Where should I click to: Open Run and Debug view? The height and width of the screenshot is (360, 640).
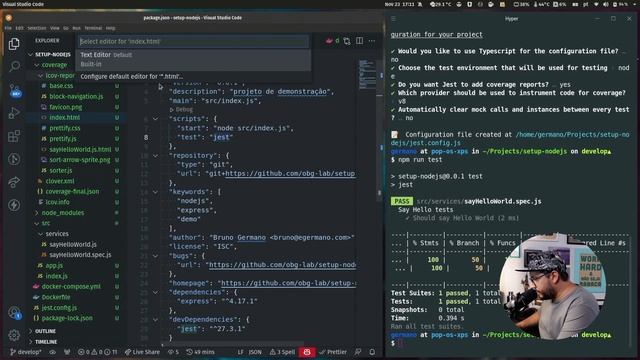coord(14,113)
